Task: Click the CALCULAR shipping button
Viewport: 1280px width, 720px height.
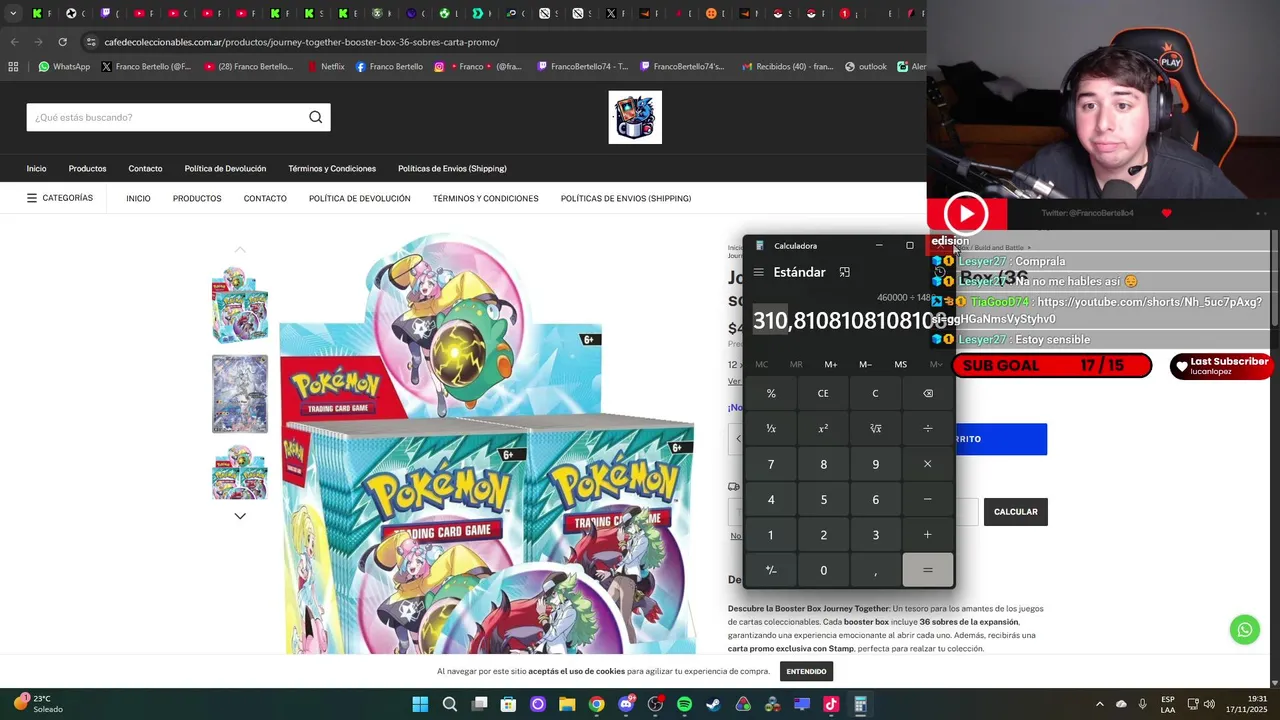Action: point(1015,511)
